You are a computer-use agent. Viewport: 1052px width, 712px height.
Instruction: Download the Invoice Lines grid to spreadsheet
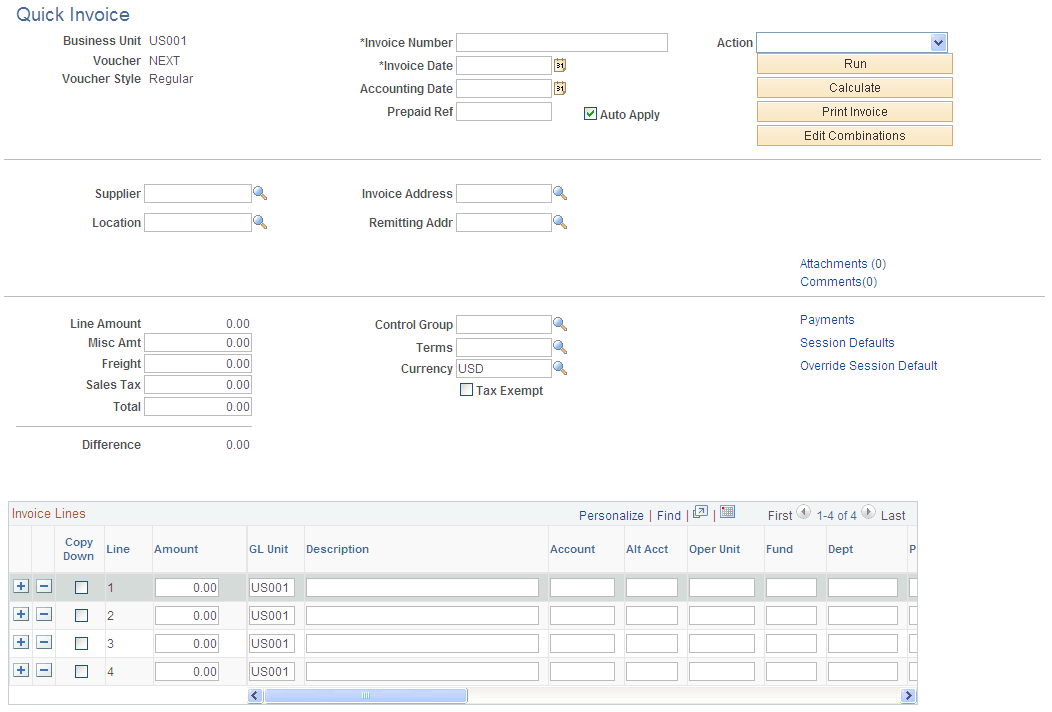[x=727, y=512]
